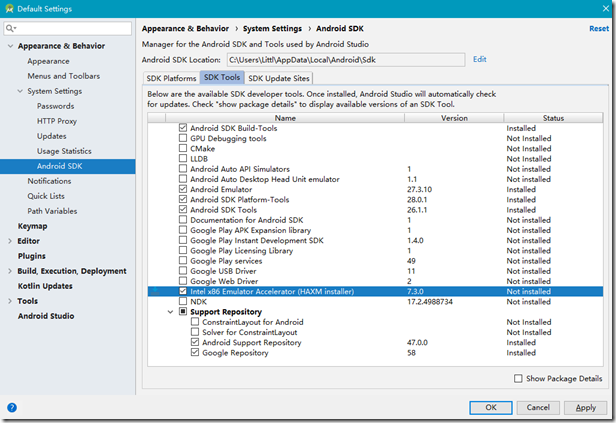Open Notifications settings
The width and height of the screenshot is (616, 423).
(49, 181)
